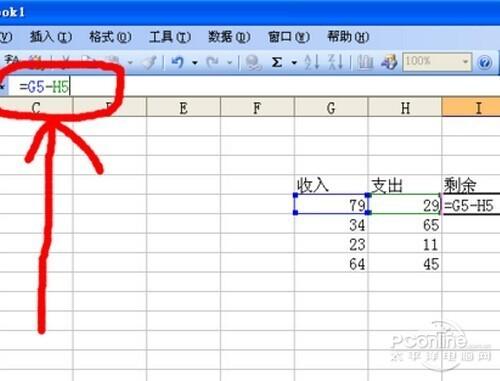Select column H header
The height and width of the screenshot is (381, 500).
point(405,107)
